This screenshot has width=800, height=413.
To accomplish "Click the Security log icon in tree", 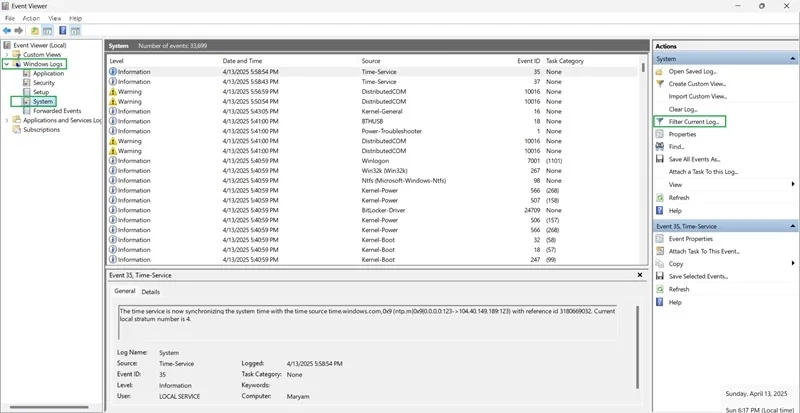I will pyautogui.click(x=27, y=83).
